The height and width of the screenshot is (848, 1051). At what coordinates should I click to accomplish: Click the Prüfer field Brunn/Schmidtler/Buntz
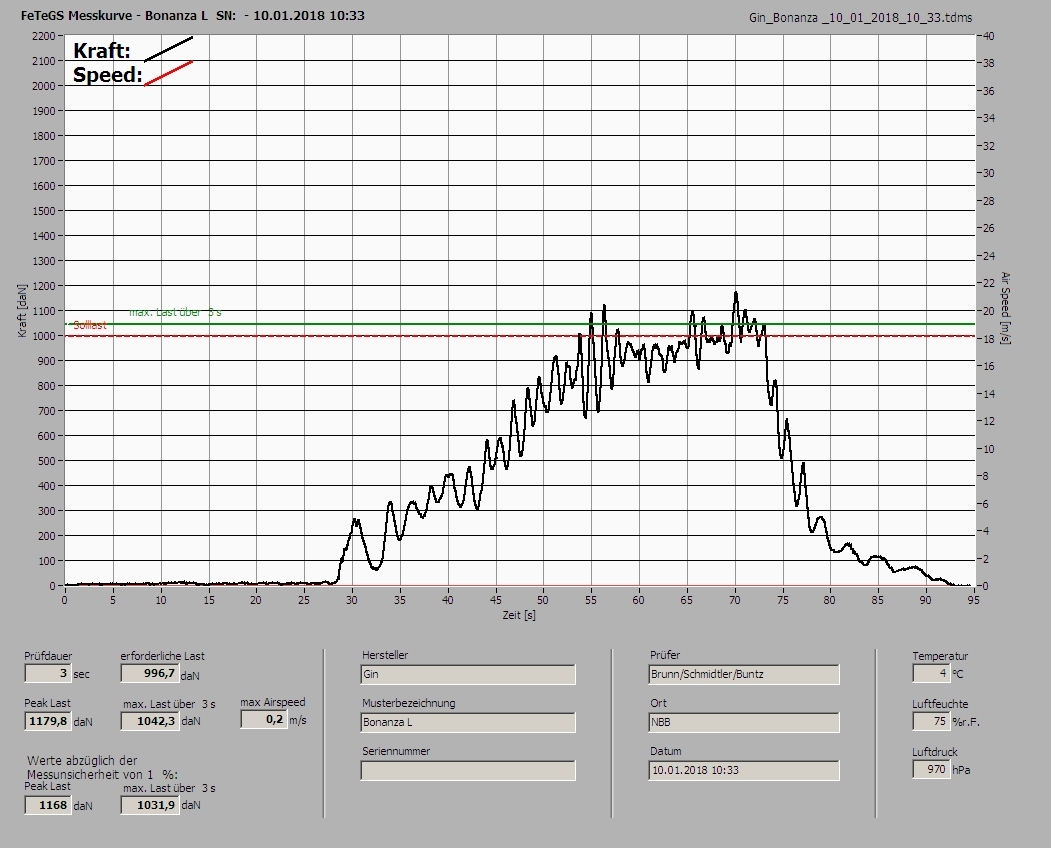pos(743,674)
